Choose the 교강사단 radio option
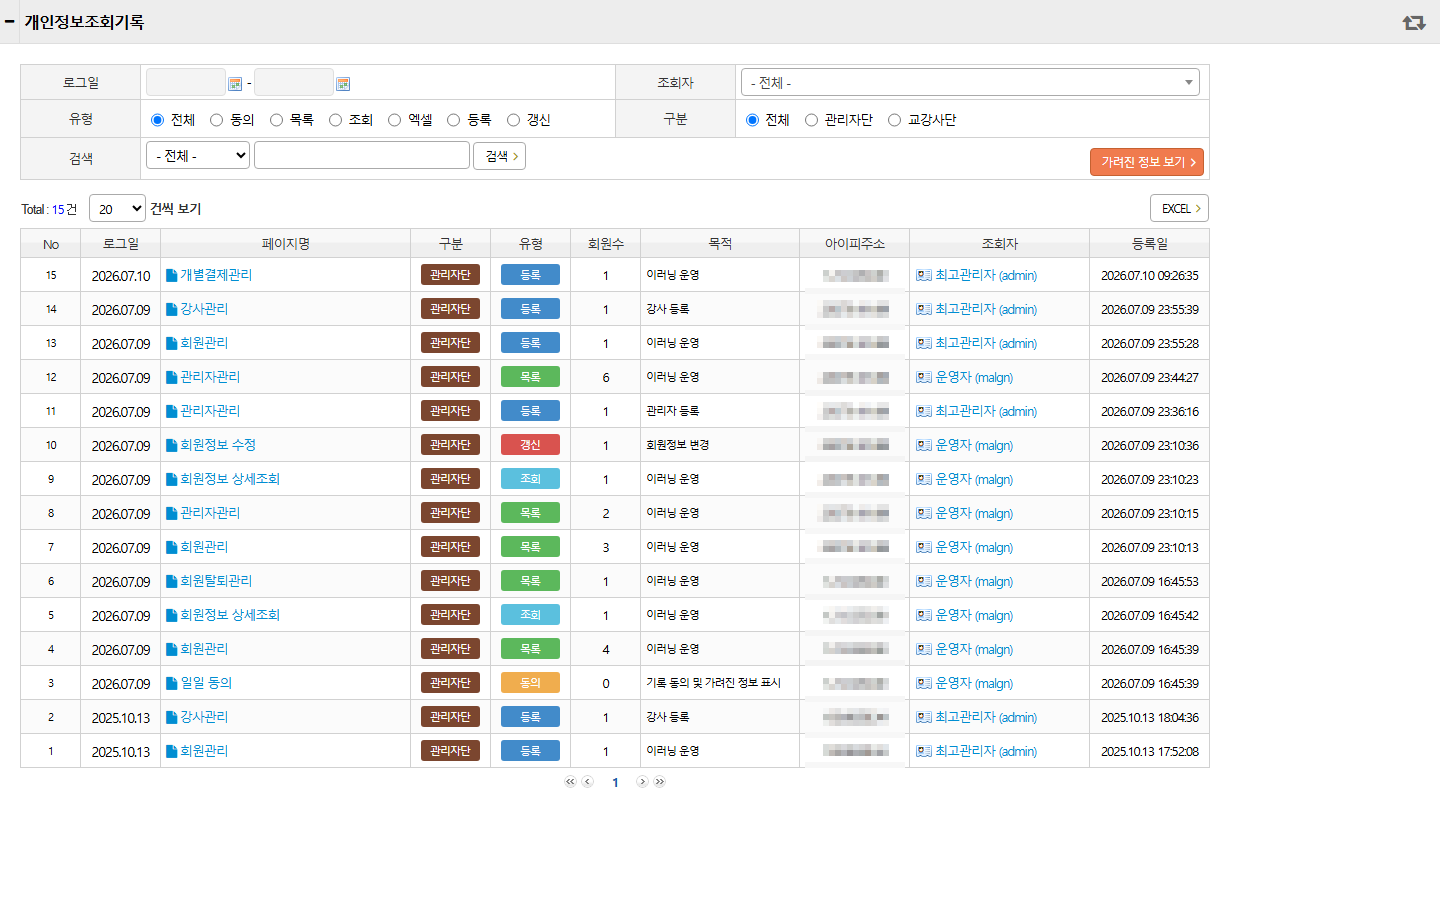This screenshot has height=900, width=1440. click(x=894, y=120)
